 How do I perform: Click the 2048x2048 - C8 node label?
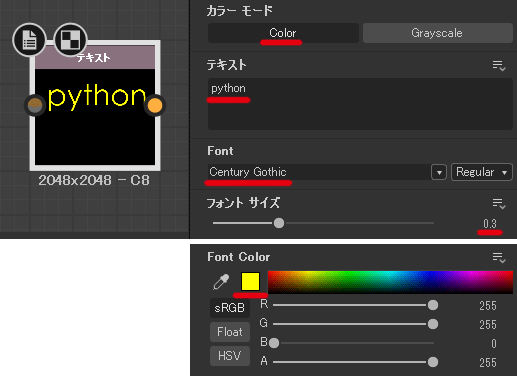pos(94,181)
